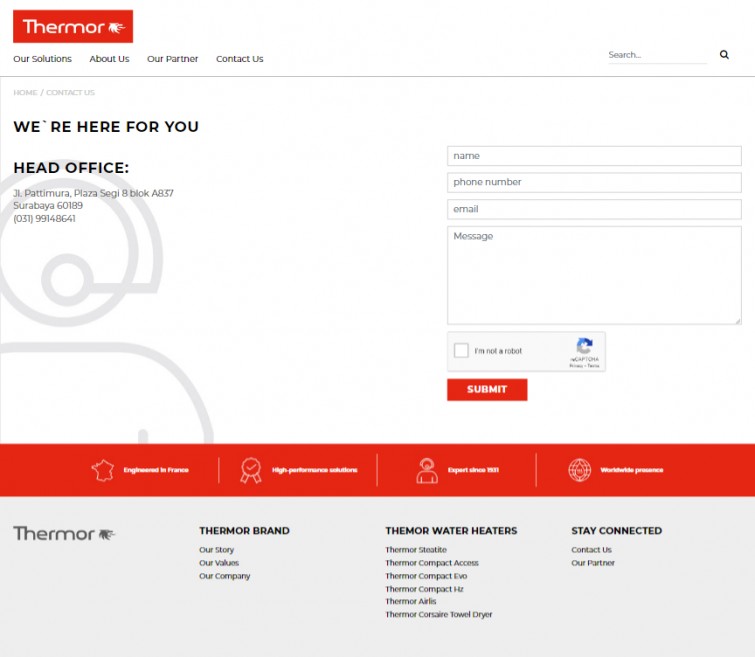Click the expert person icon in red banner
The image size is (755, 657).
point(427,471)
